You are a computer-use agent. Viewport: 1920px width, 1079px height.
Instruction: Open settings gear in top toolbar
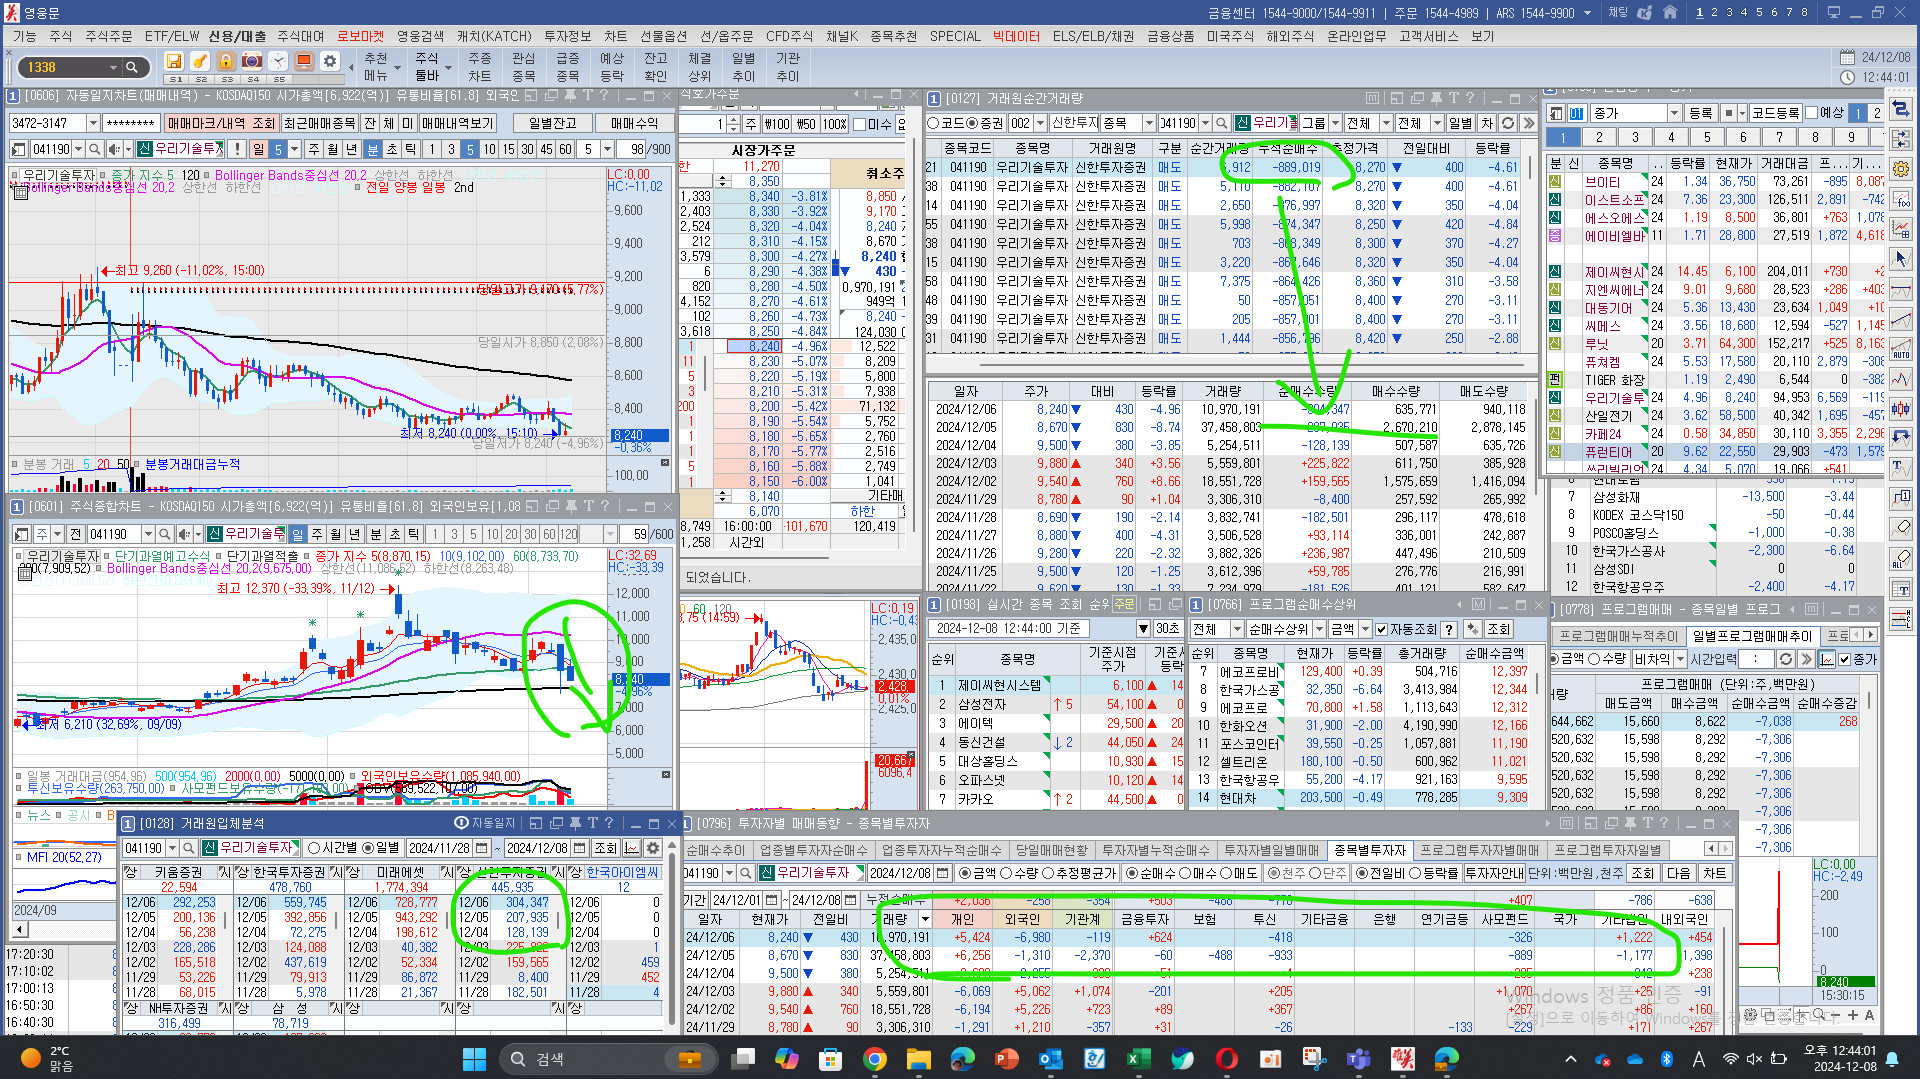click(x=330, y=62)
